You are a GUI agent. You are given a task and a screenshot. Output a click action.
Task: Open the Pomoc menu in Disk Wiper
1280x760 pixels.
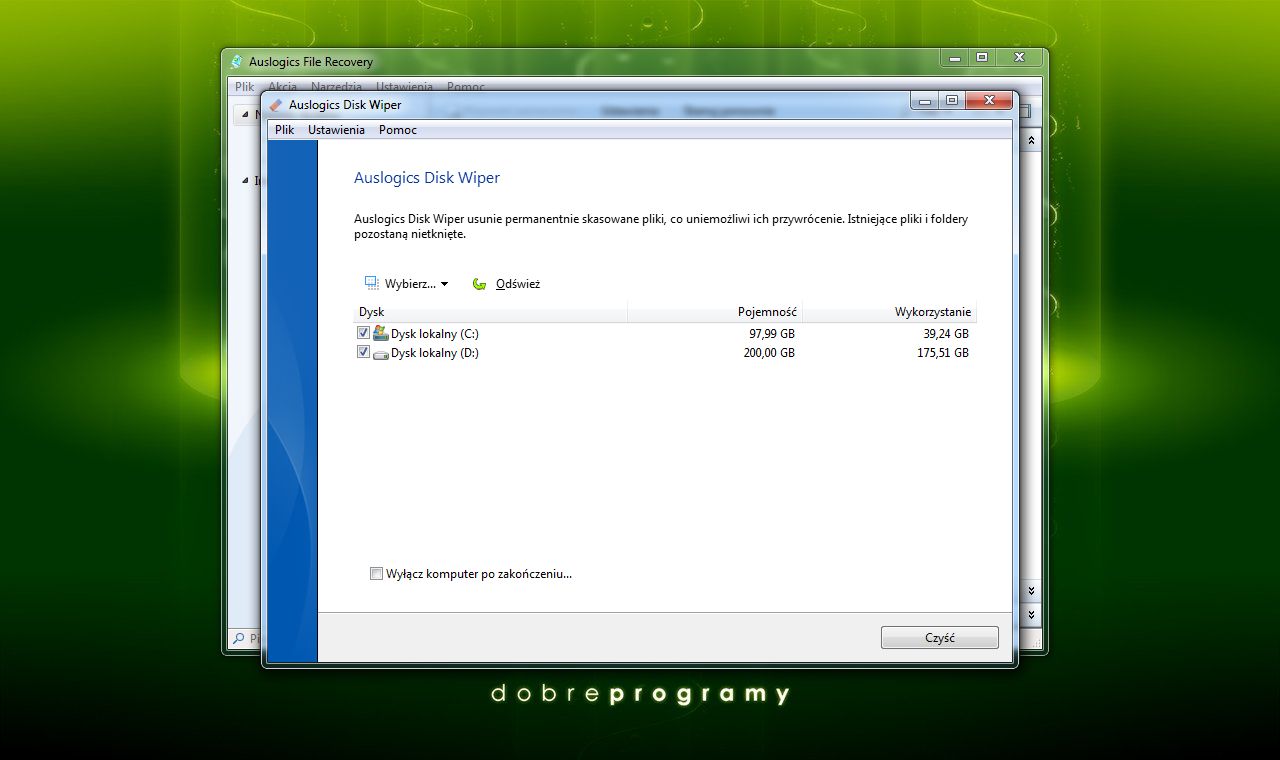pyautogui.click(x=398, y=130)
